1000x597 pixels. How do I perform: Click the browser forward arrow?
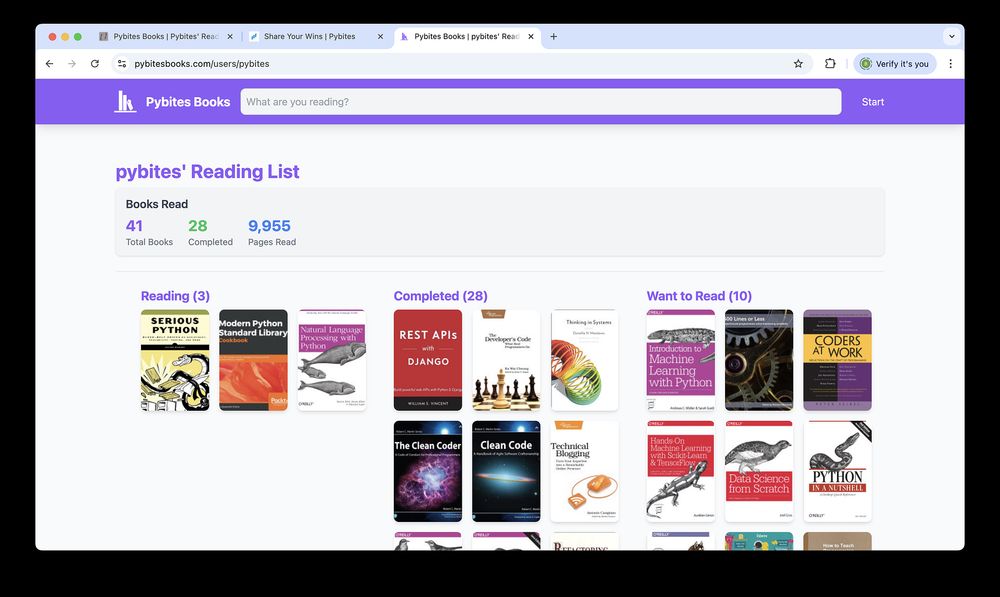(x=72, y=64)
